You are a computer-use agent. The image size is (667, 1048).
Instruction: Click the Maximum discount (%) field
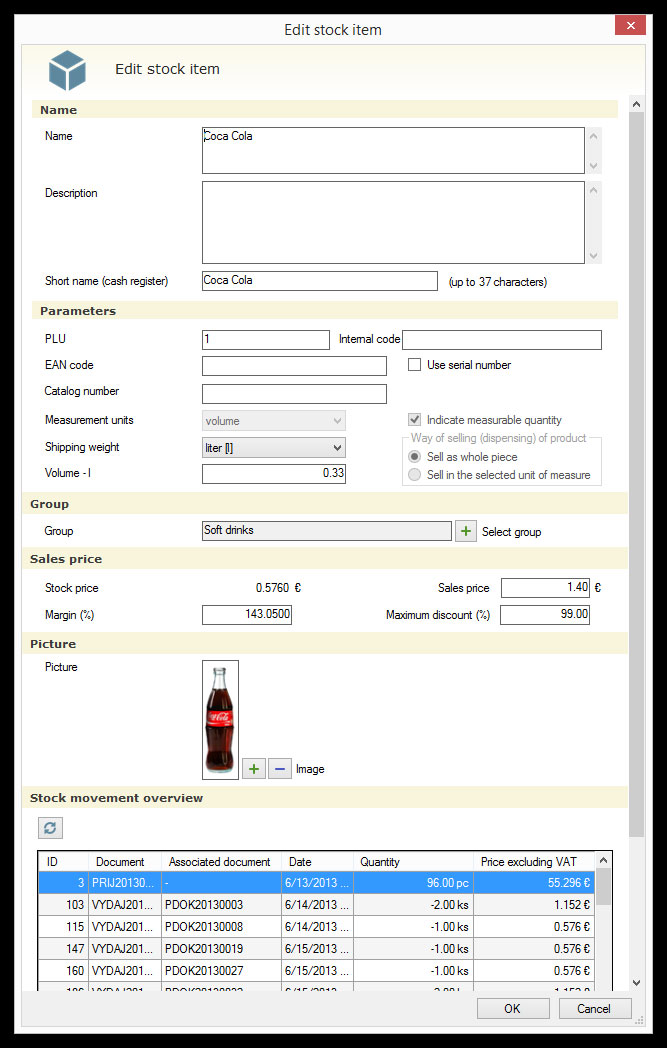click(x=545, y=614)
